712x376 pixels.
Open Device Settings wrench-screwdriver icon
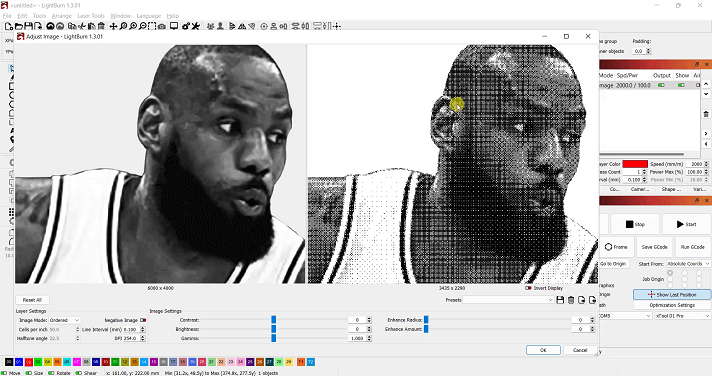coord(196,26)
